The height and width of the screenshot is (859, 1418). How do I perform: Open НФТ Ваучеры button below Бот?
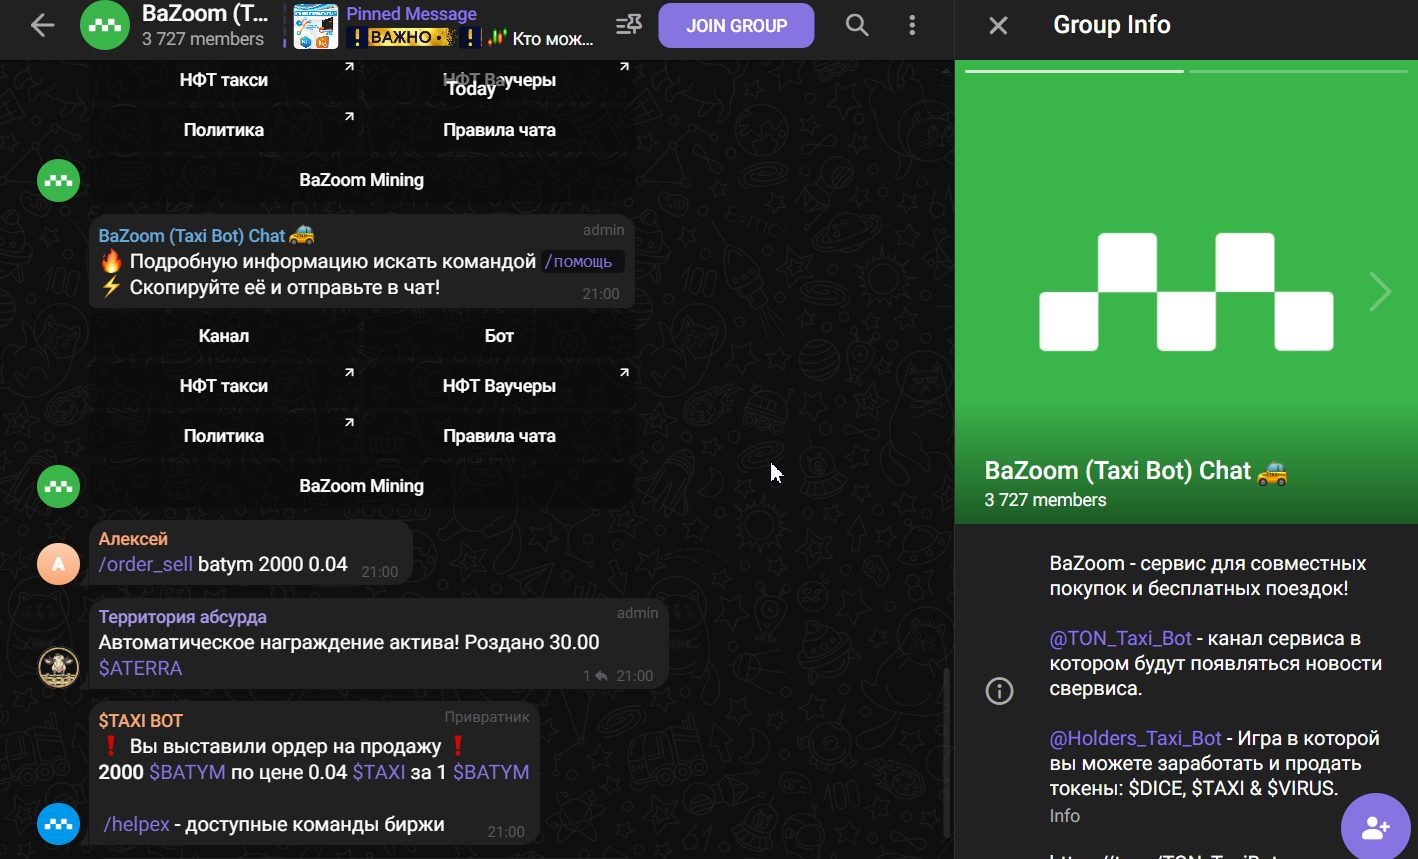[499, 386]
